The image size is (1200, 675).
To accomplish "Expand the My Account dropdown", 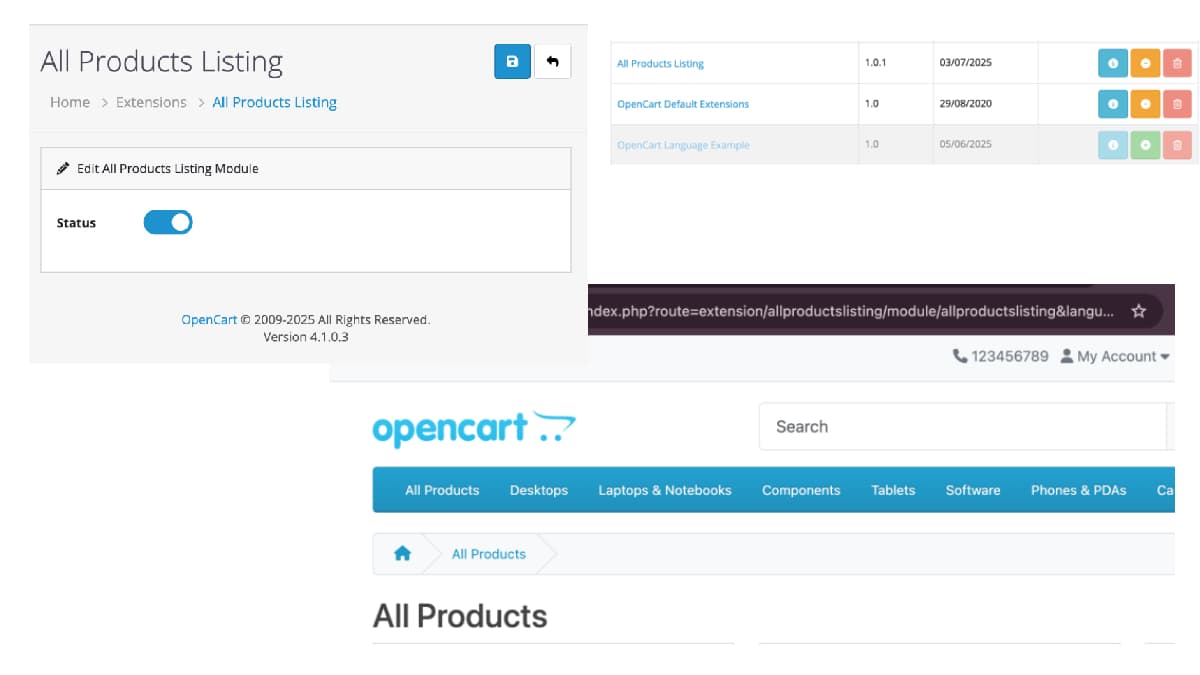I will (1115, 356).
